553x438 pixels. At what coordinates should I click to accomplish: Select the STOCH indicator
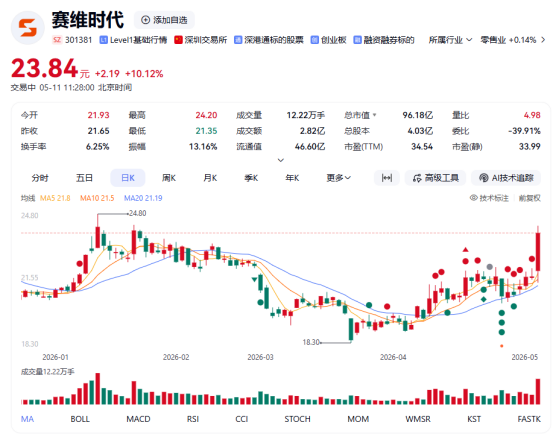297,419
